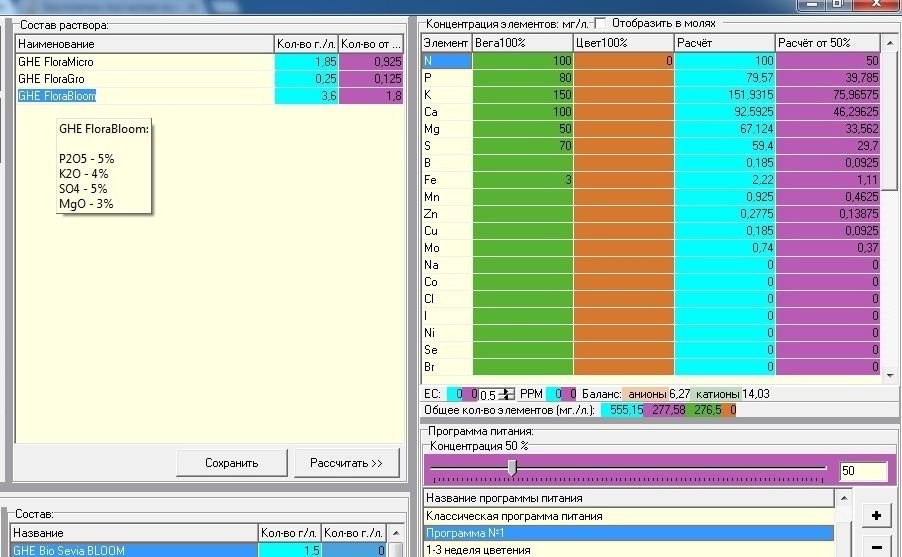Click the Вега100% cell for Fe element

pos(522,180)
